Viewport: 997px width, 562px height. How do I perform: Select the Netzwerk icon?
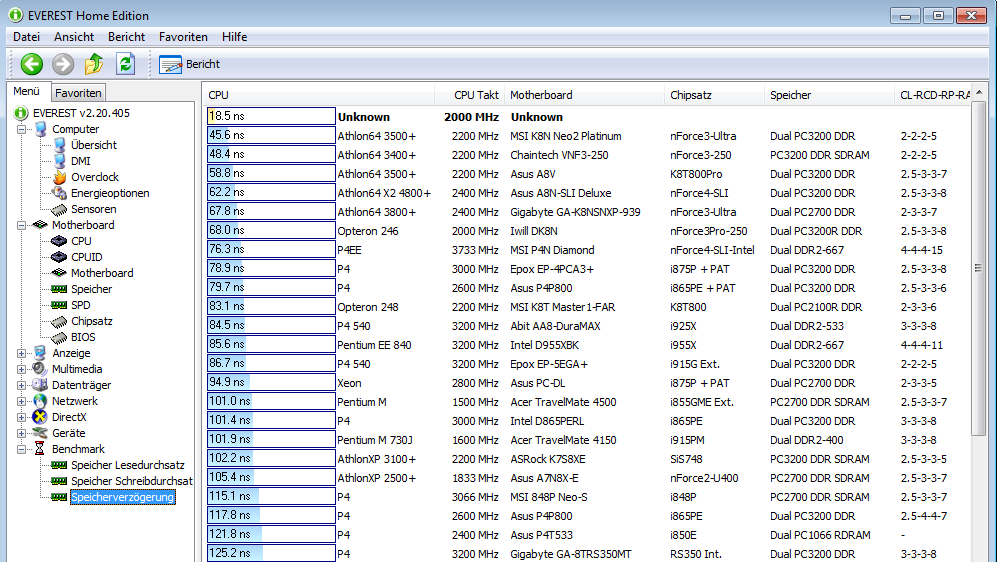pyautogui.click(x=40, y=401)
